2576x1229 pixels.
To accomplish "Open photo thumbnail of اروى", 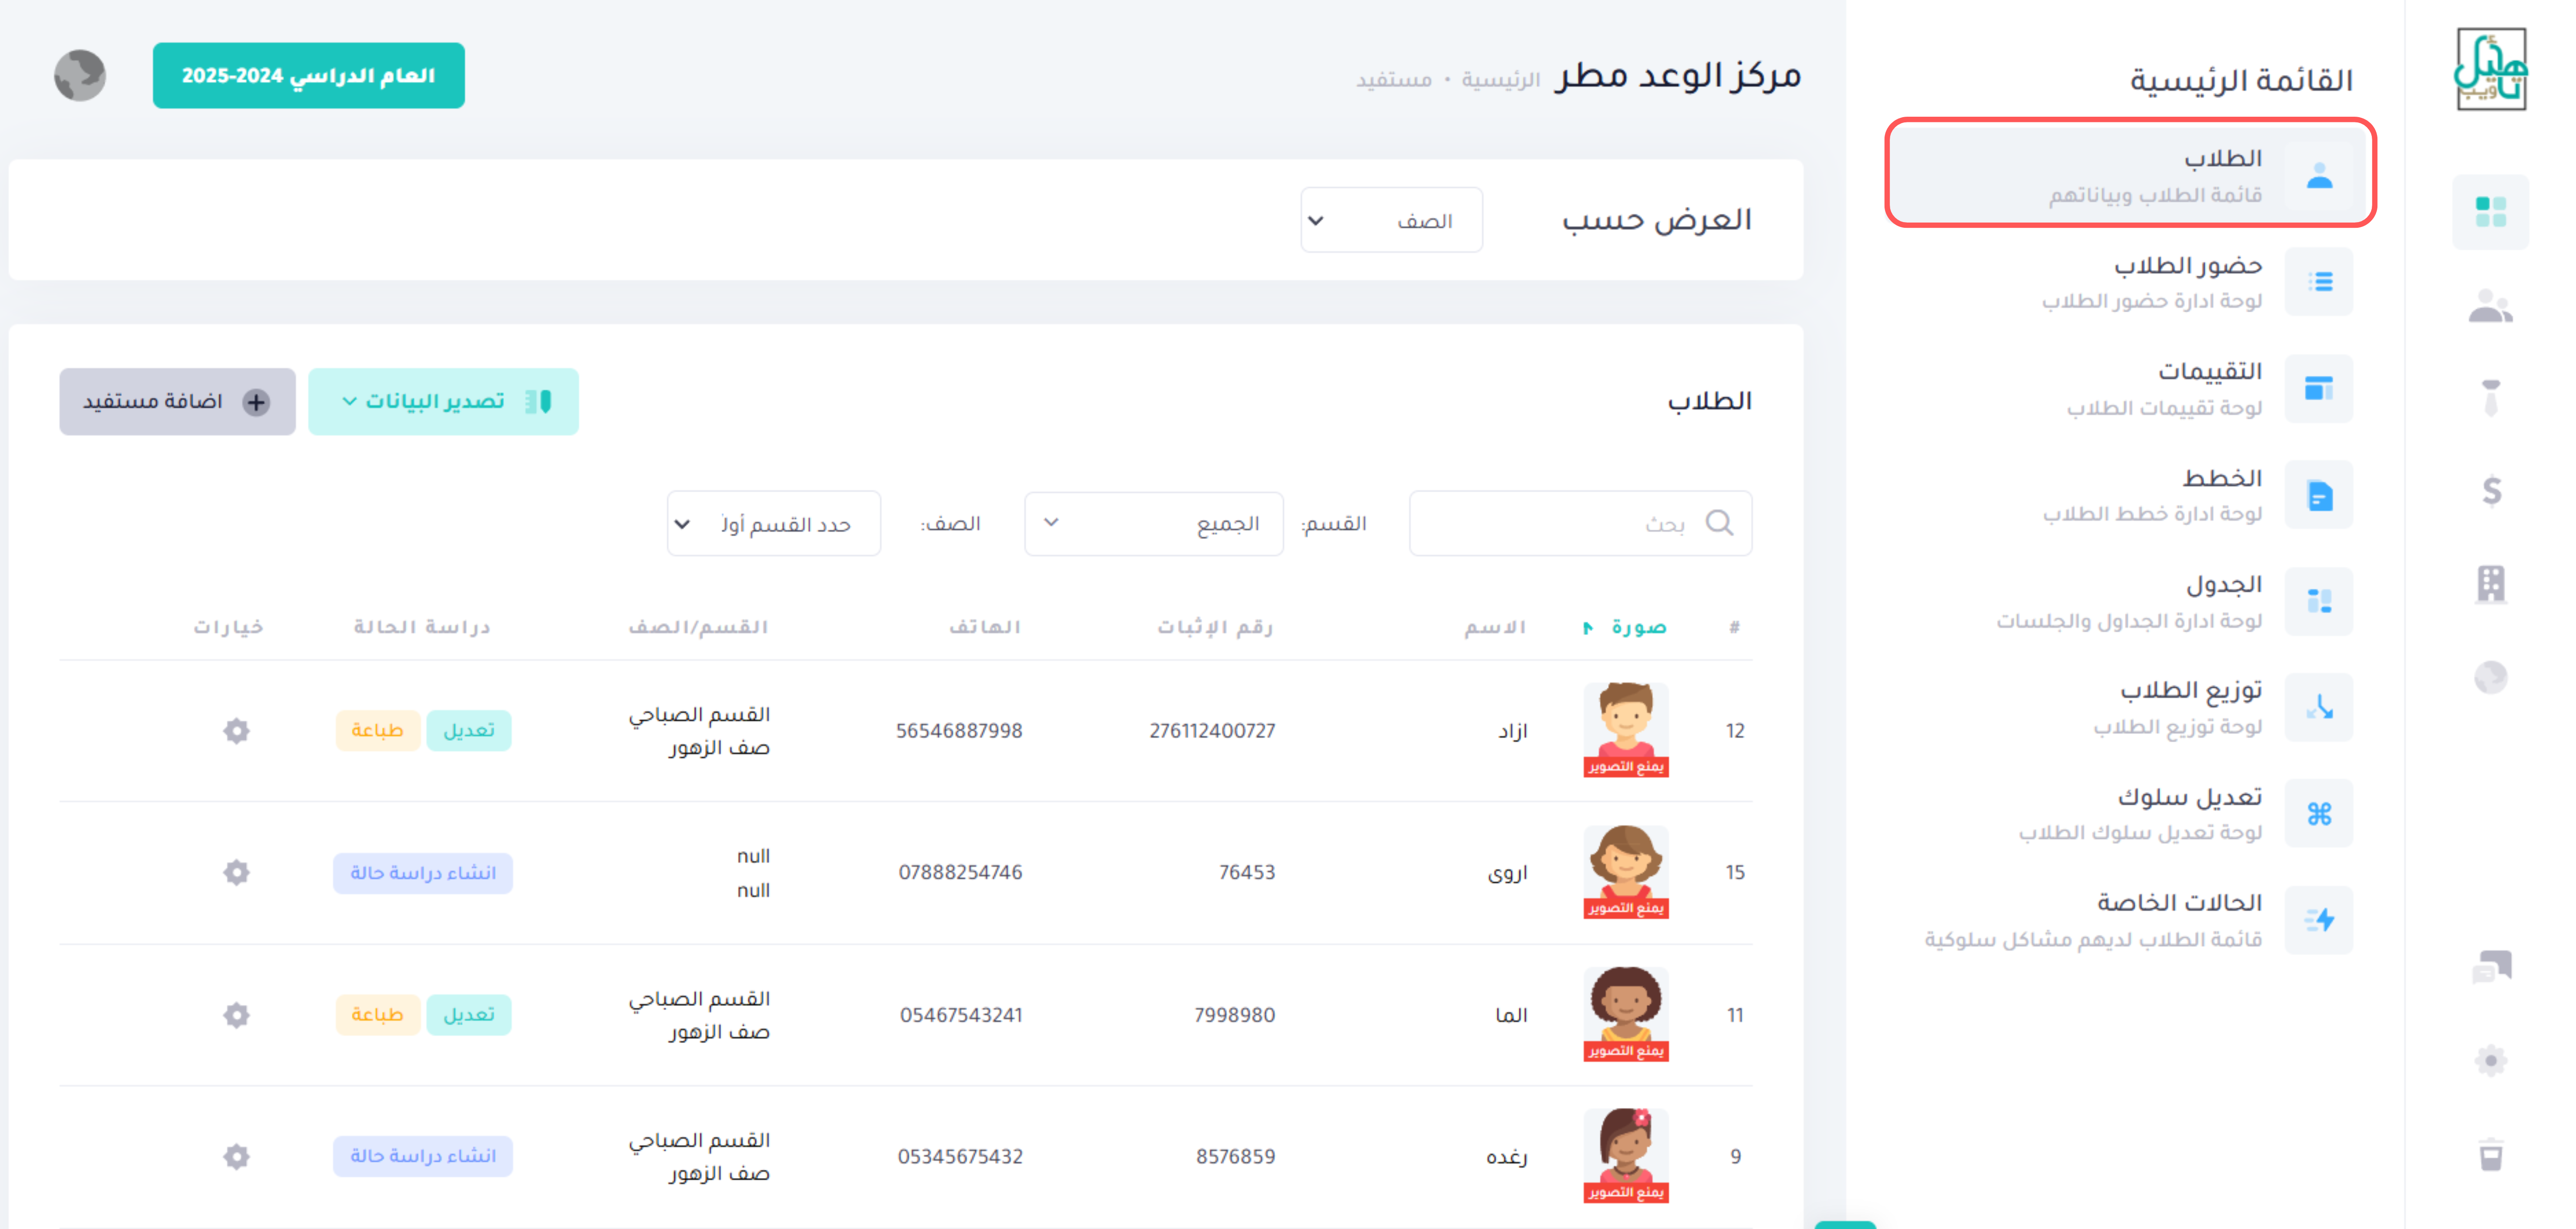I will [x=1626, y=872].
